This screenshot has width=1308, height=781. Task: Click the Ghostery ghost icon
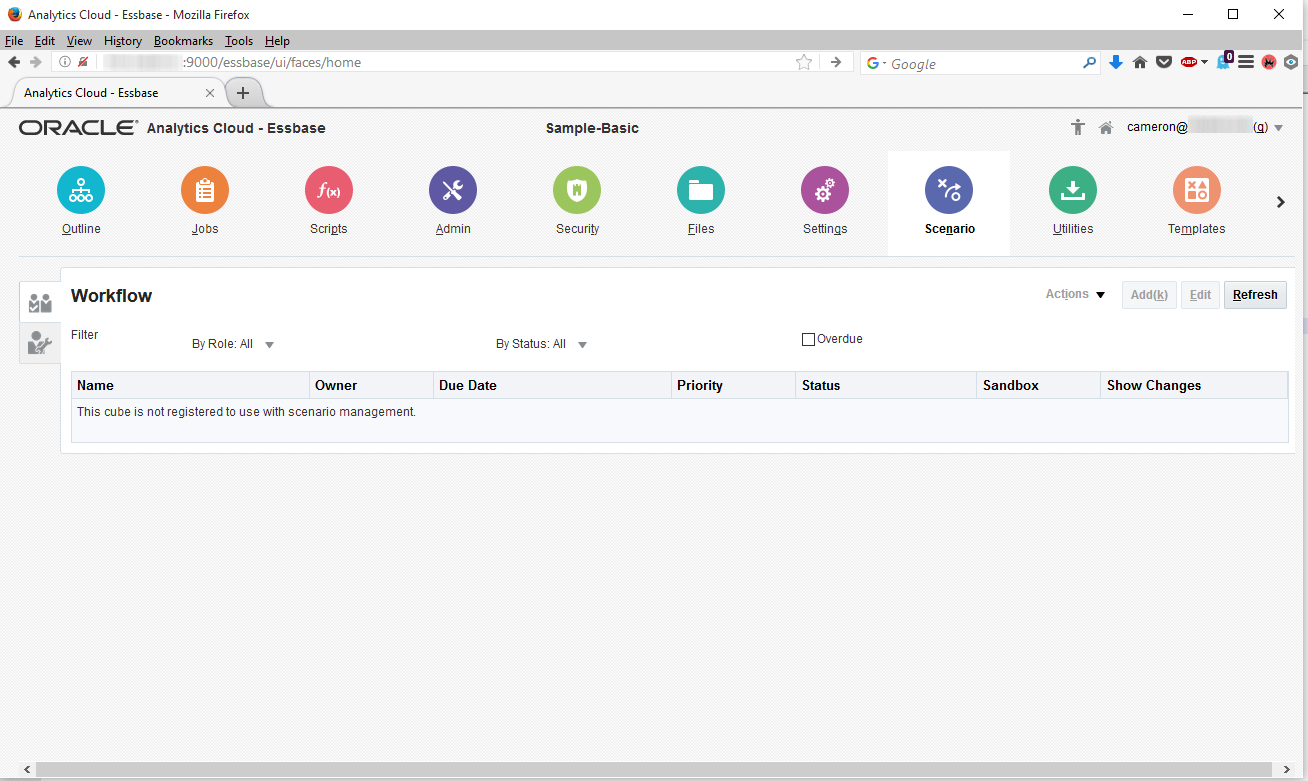click(x=1223, y=62)
